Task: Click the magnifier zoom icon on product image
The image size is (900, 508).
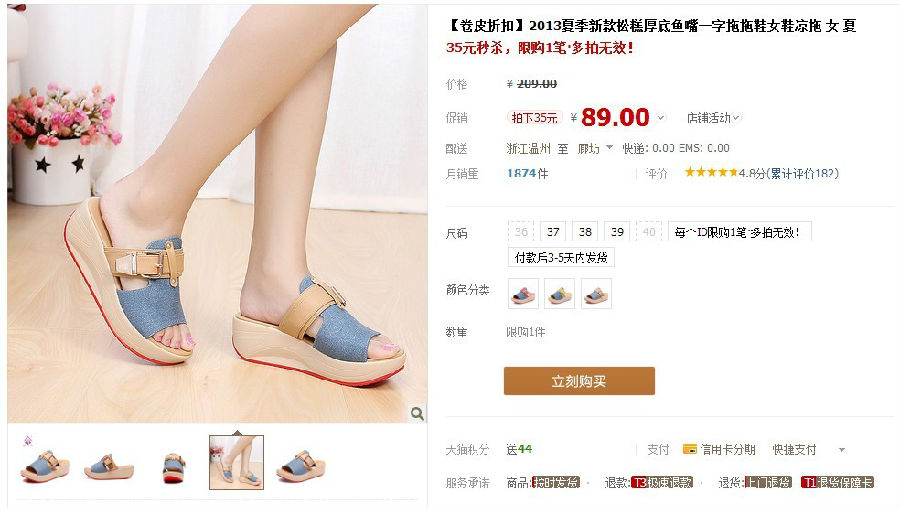Action: 417,413
